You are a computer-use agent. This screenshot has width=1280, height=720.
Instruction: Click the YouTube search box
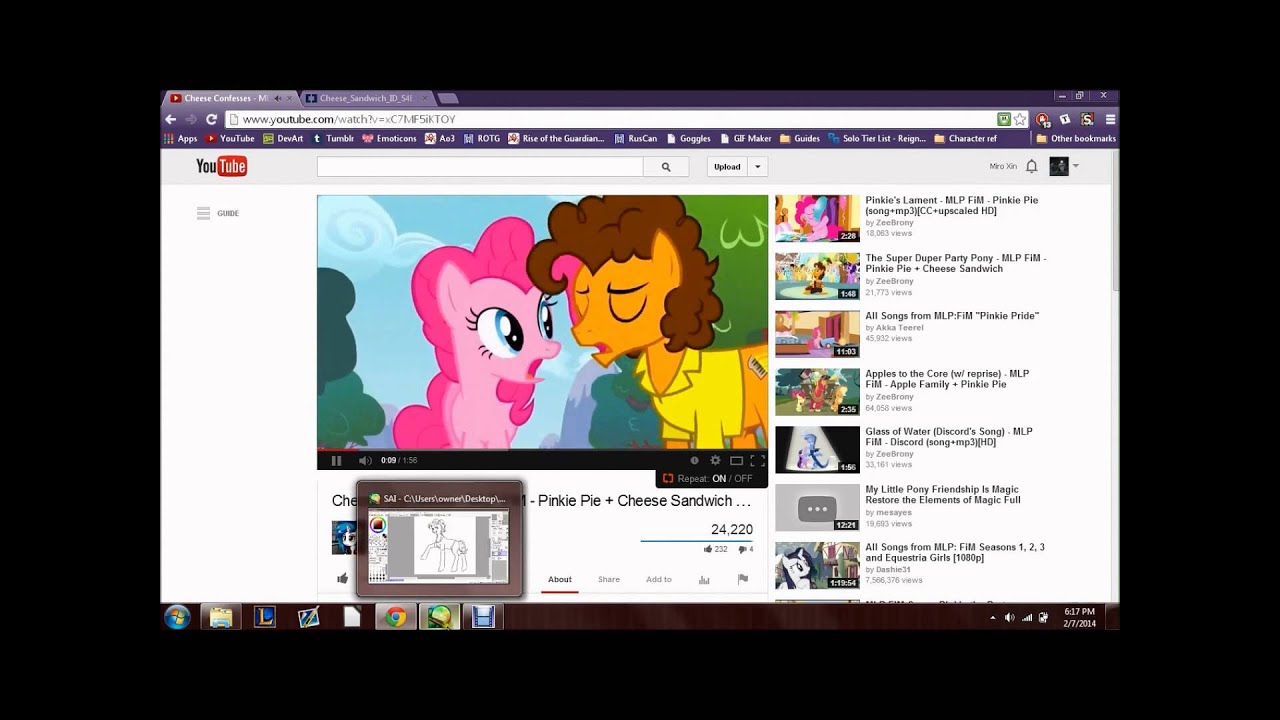click(x=480, y=167)
